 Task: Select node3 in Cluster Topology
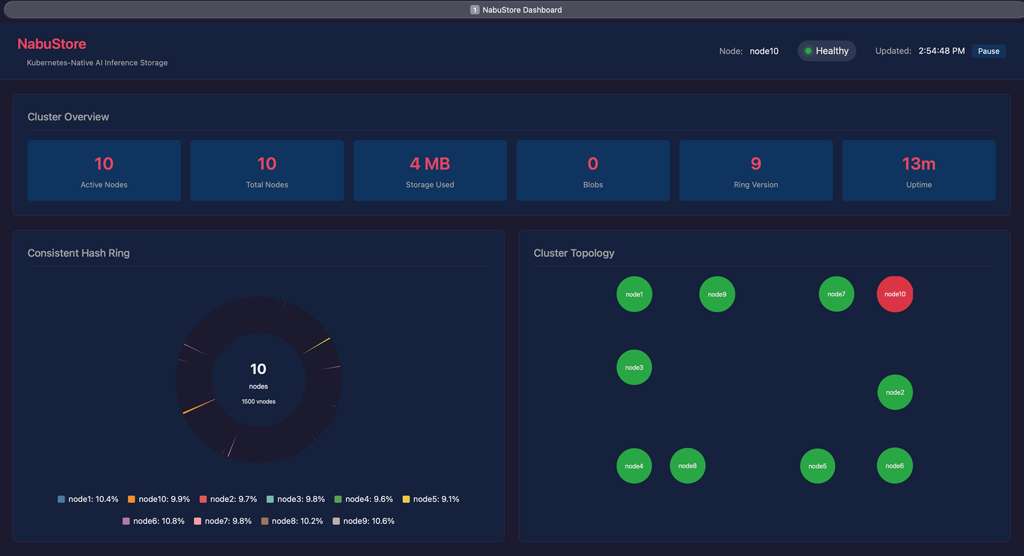click(634, 367)
